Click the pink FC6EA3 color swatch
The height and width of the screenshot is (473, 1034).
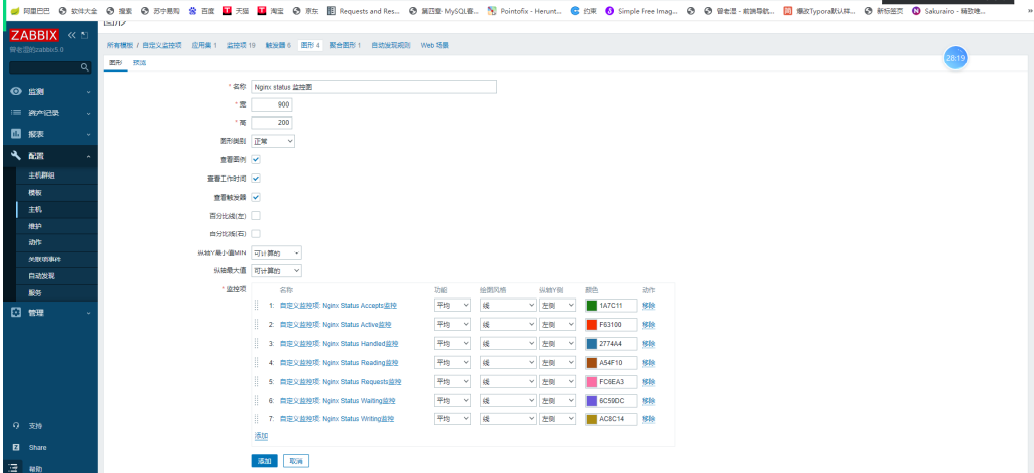(x=592, y=381)
